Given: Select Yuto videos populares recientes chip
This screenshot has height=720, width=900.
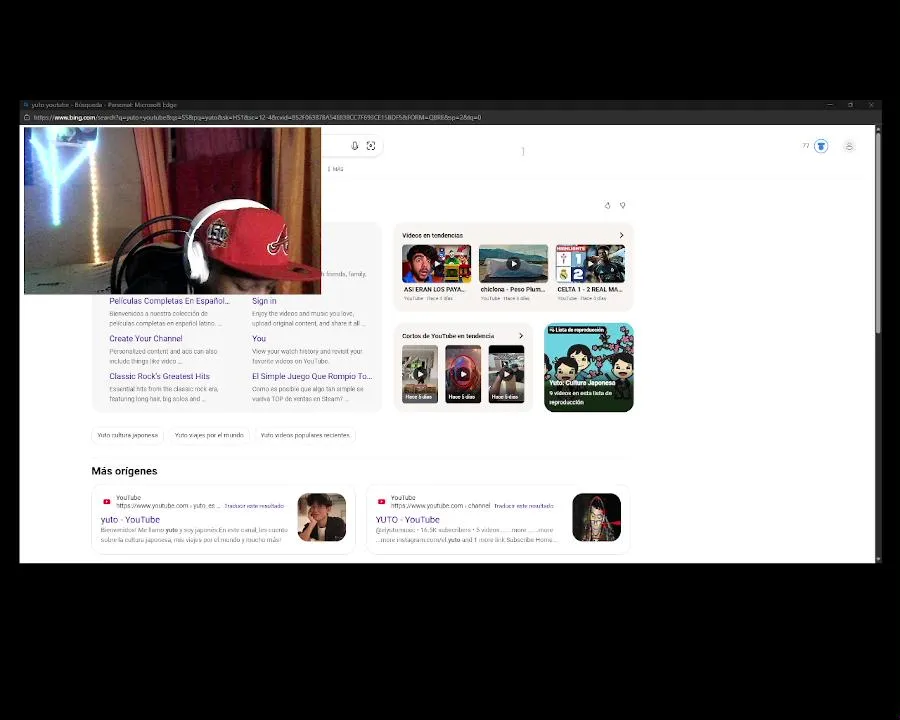Looking at the screenshot, I should point(305,435).
